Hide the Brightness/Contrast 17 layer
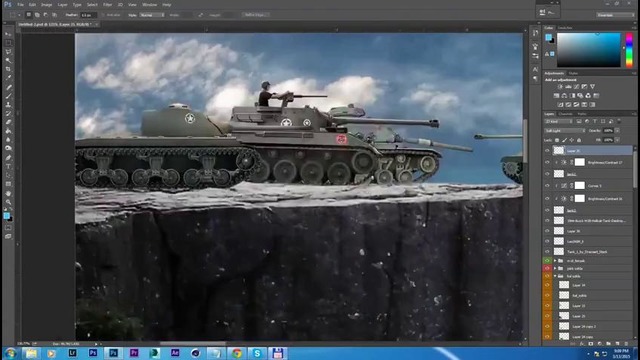 pos(547,162)
